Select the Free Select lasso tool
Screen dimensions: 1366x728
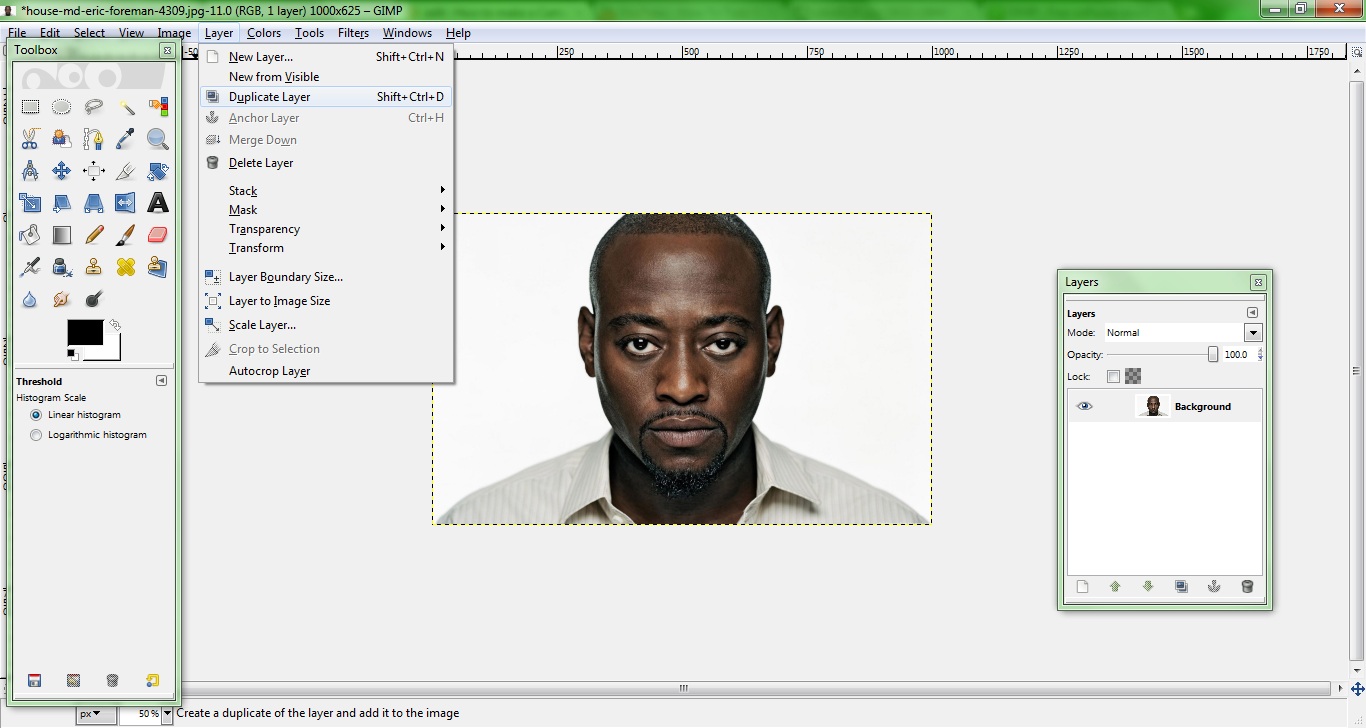coord(94,107)
